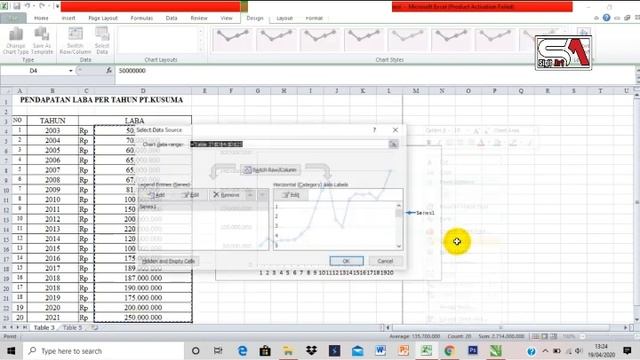Expand quick access toolbar customize arrow

coord(57,6)
